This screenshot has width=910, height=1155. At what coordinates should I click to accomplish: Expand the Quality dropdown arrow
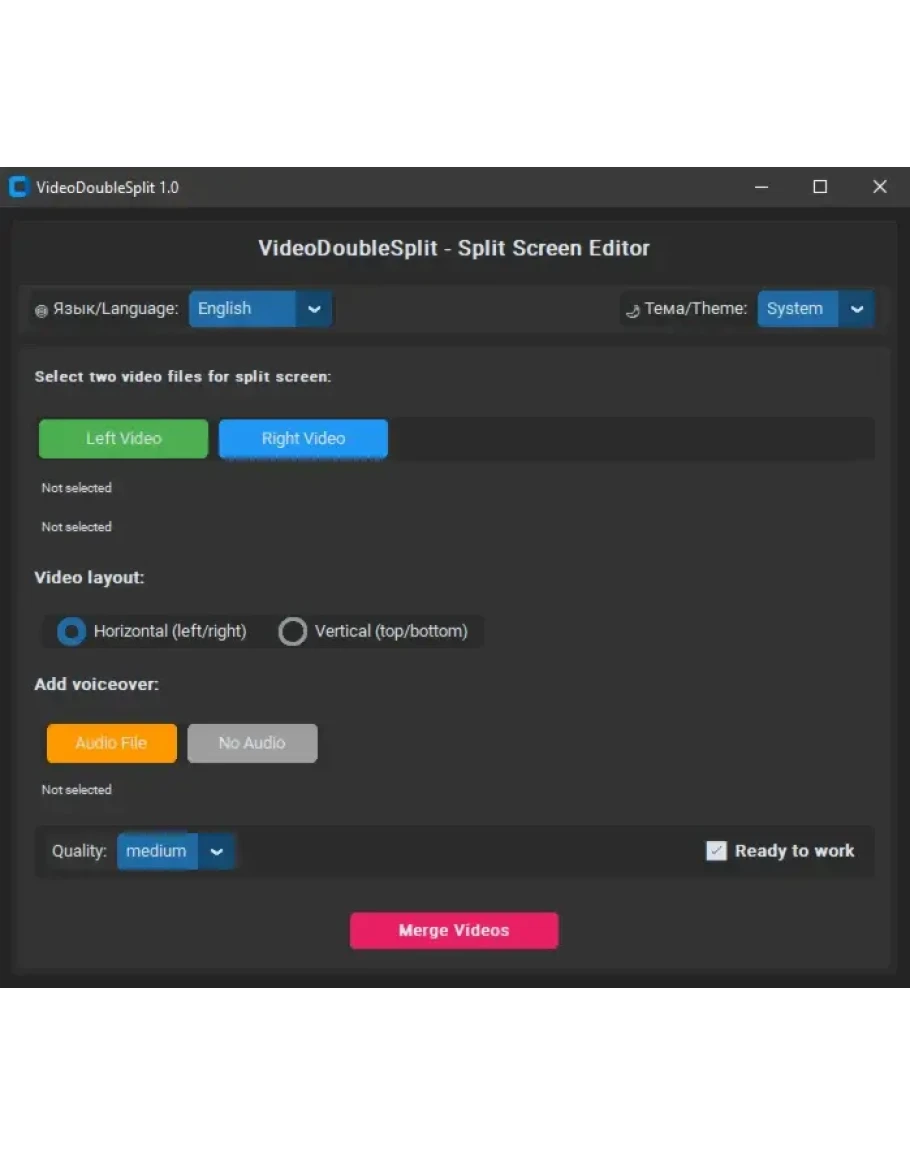click(x=216, y=851)
